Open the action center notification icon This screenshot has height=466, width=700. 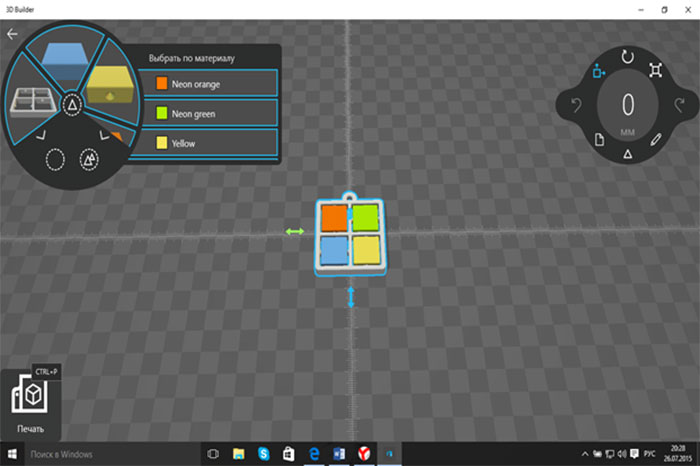click(x=634, y=454)
